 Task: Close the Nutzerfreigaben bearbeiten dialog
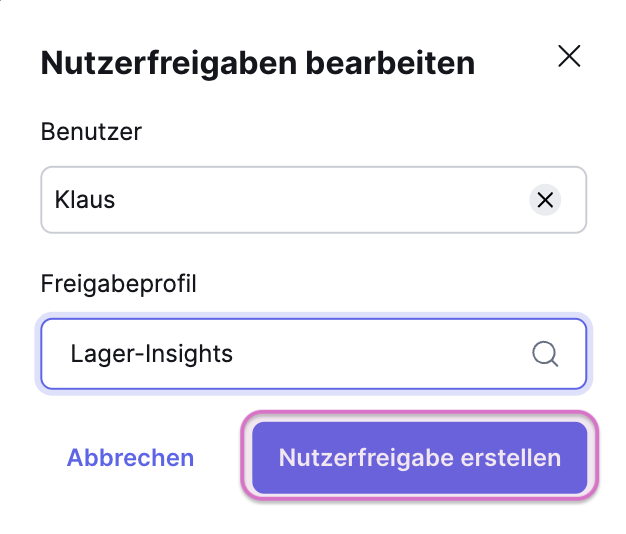[x=569, y=56]
